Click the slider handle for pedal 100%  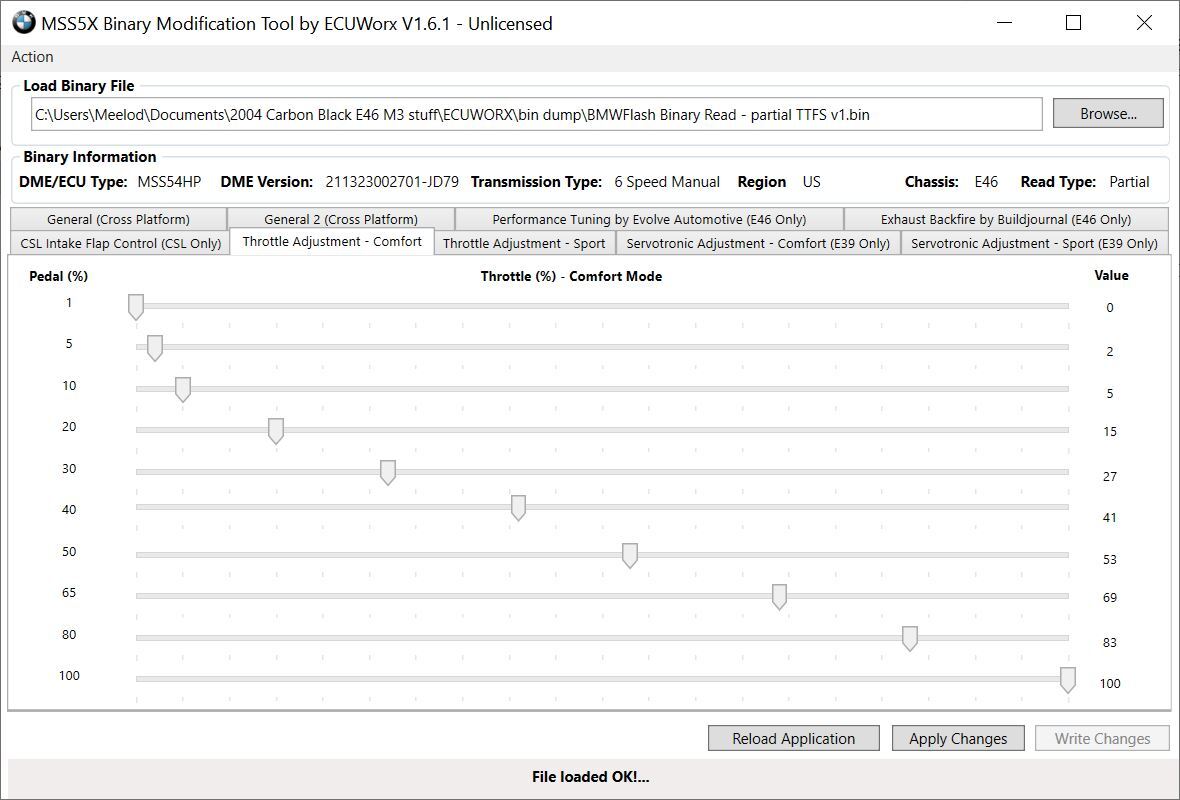pos(1067,680)
